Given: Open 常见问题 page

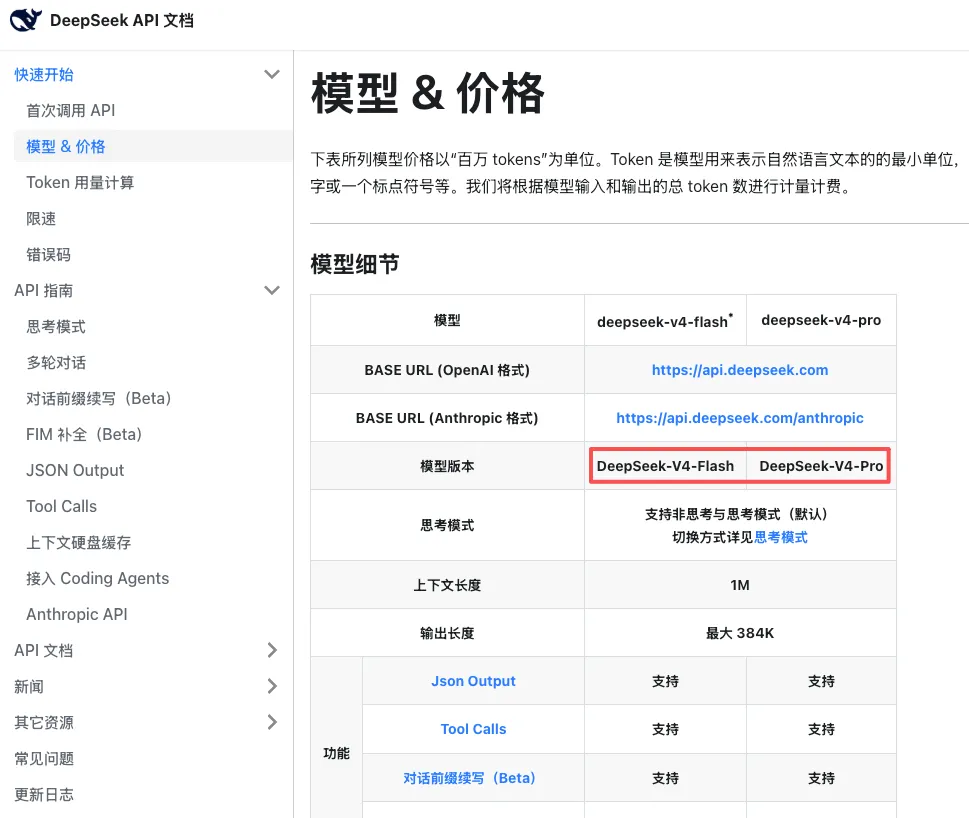Looking at the screenshot, I should [x=44, y=758].
